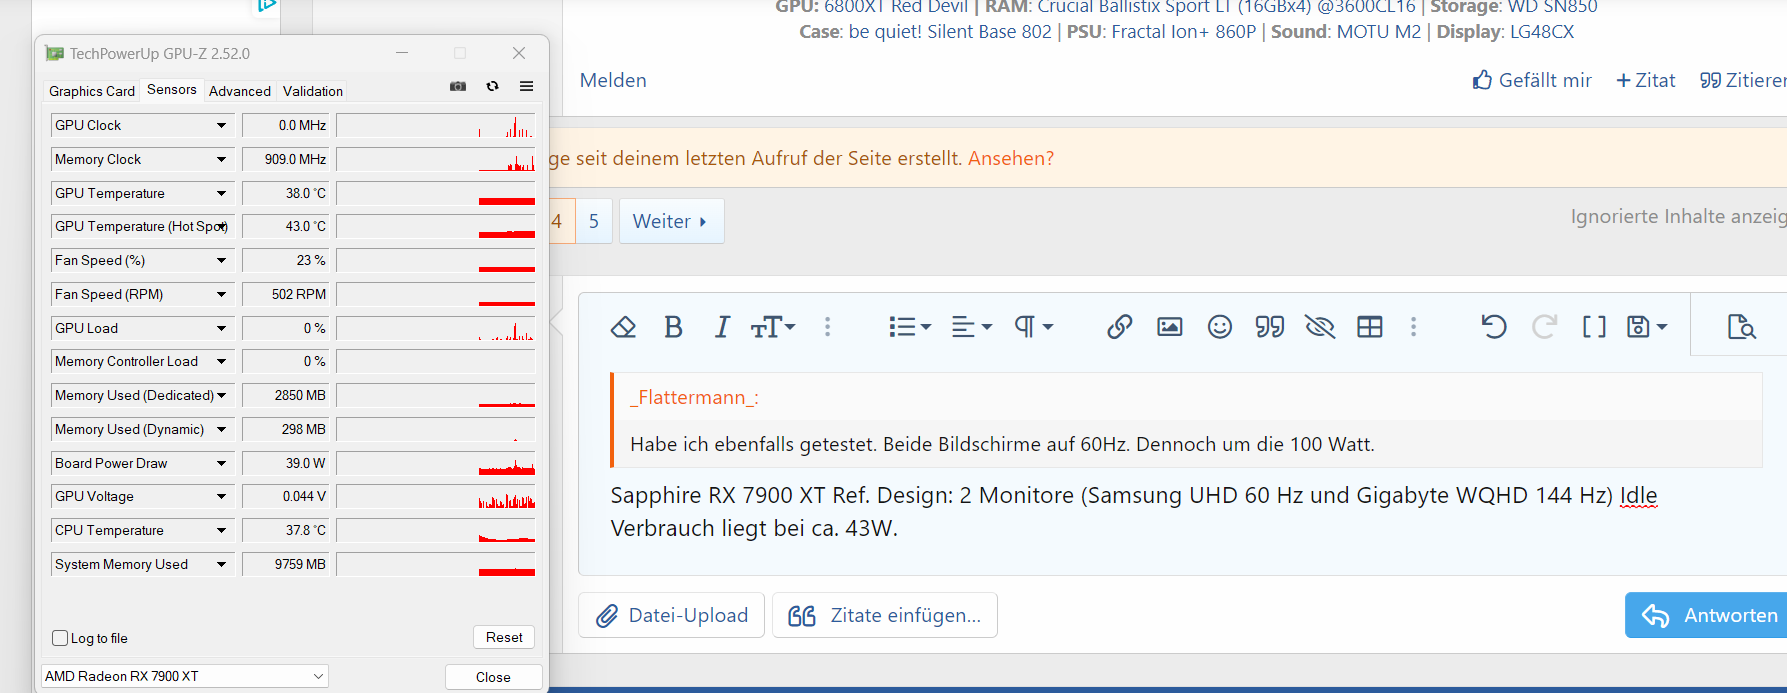Open the Memory Controller Load dropdown
This screenshot has height=693, width=1787.
tap(221, 361)
